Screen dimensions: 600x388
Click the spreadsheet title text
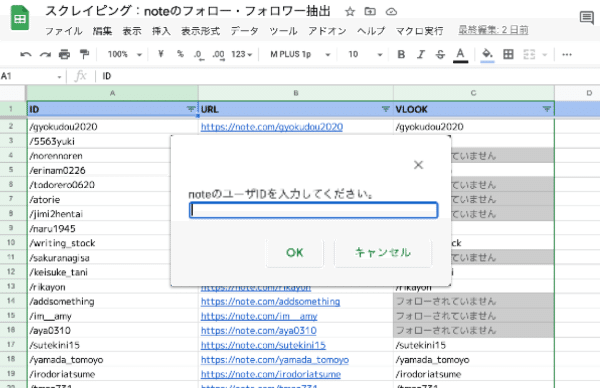pyautogui.click(x=188, y=11)
